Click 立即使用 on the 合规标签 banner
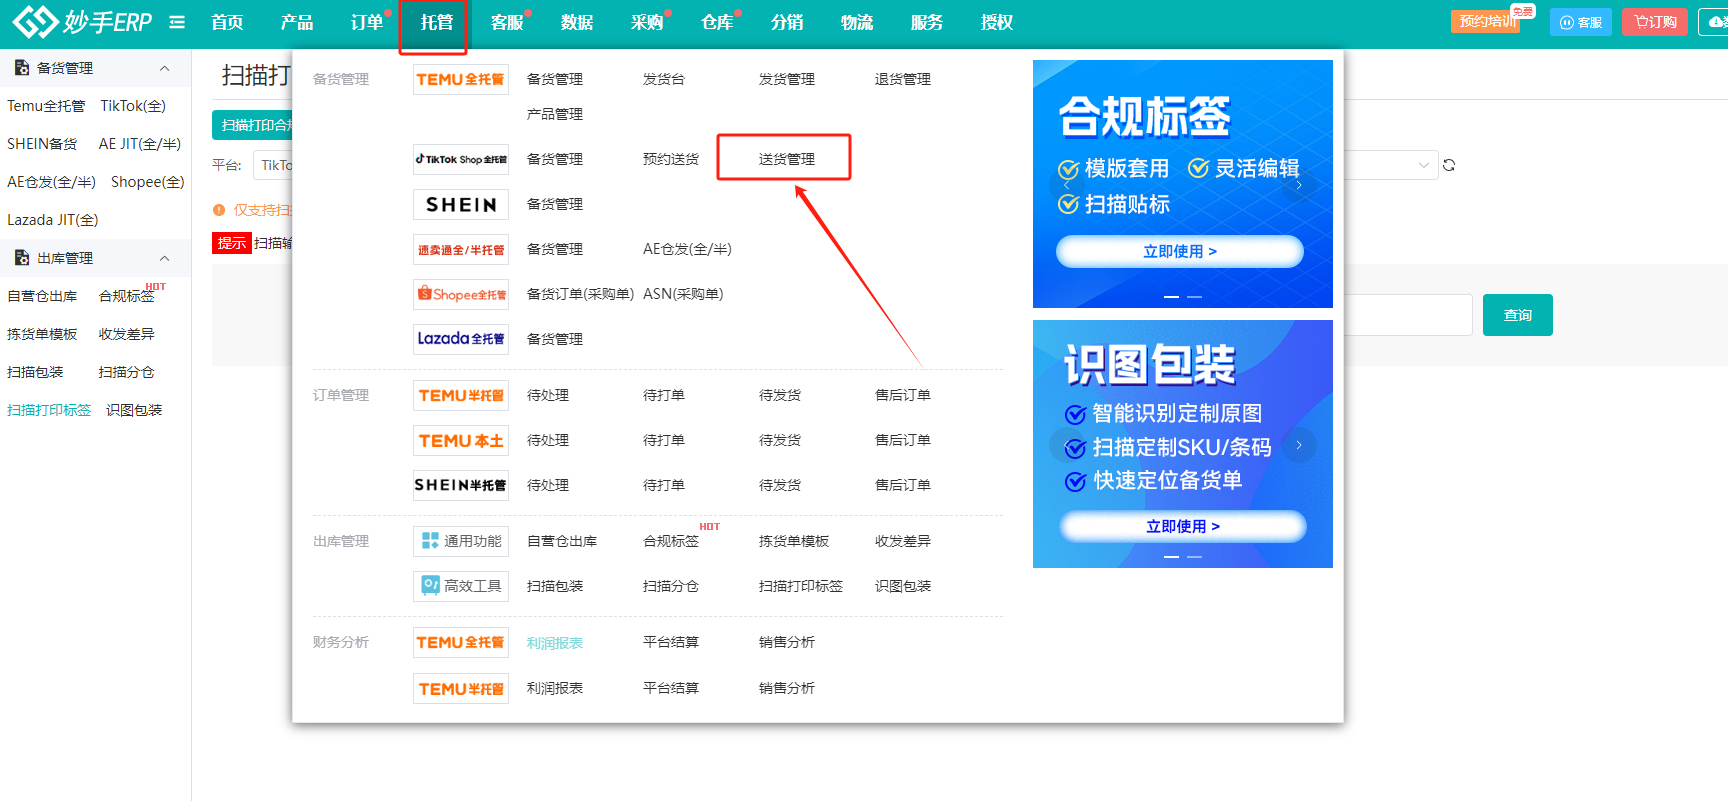 [1180, 251]
